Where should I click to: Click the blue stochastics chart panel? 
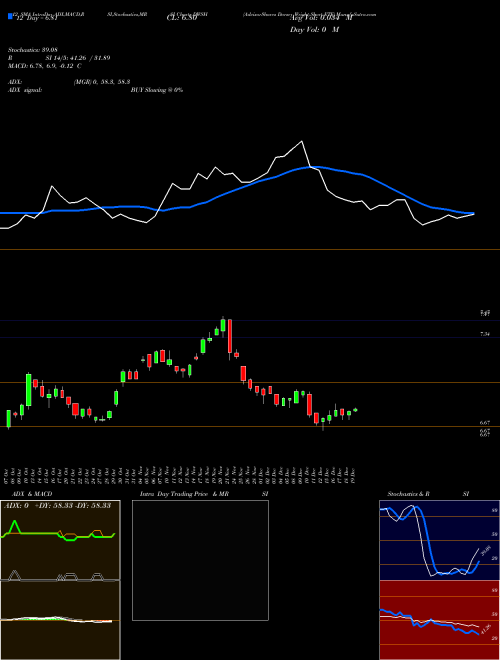[439, 540]
